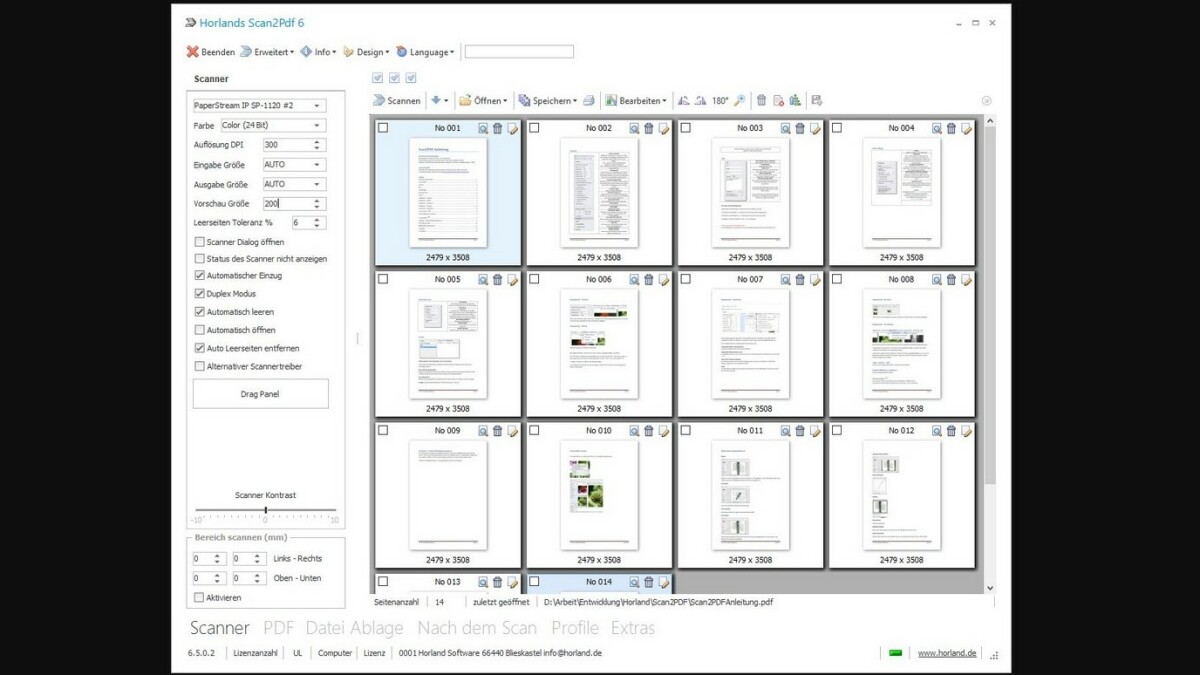Click the Drag Panel button
This screenshot has height=675, width=1200.
pyautogui.click(x=260, y=394)
